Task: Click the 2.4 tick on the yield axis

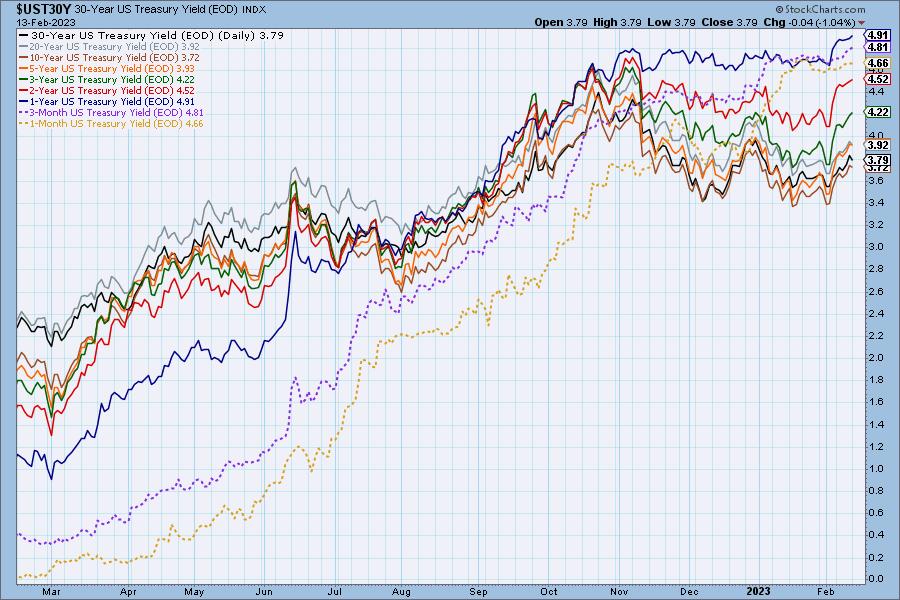Action: 876,313
